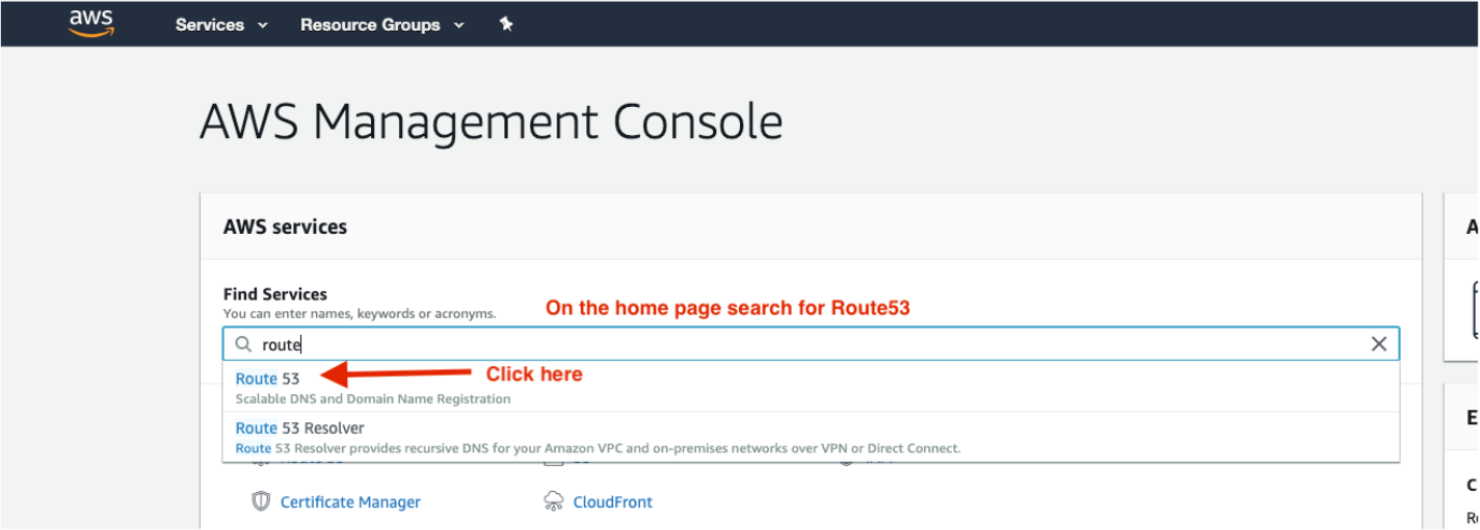Click the Route 53 Resolver description text
The image size is (1480, 530).
click(598, 448)
